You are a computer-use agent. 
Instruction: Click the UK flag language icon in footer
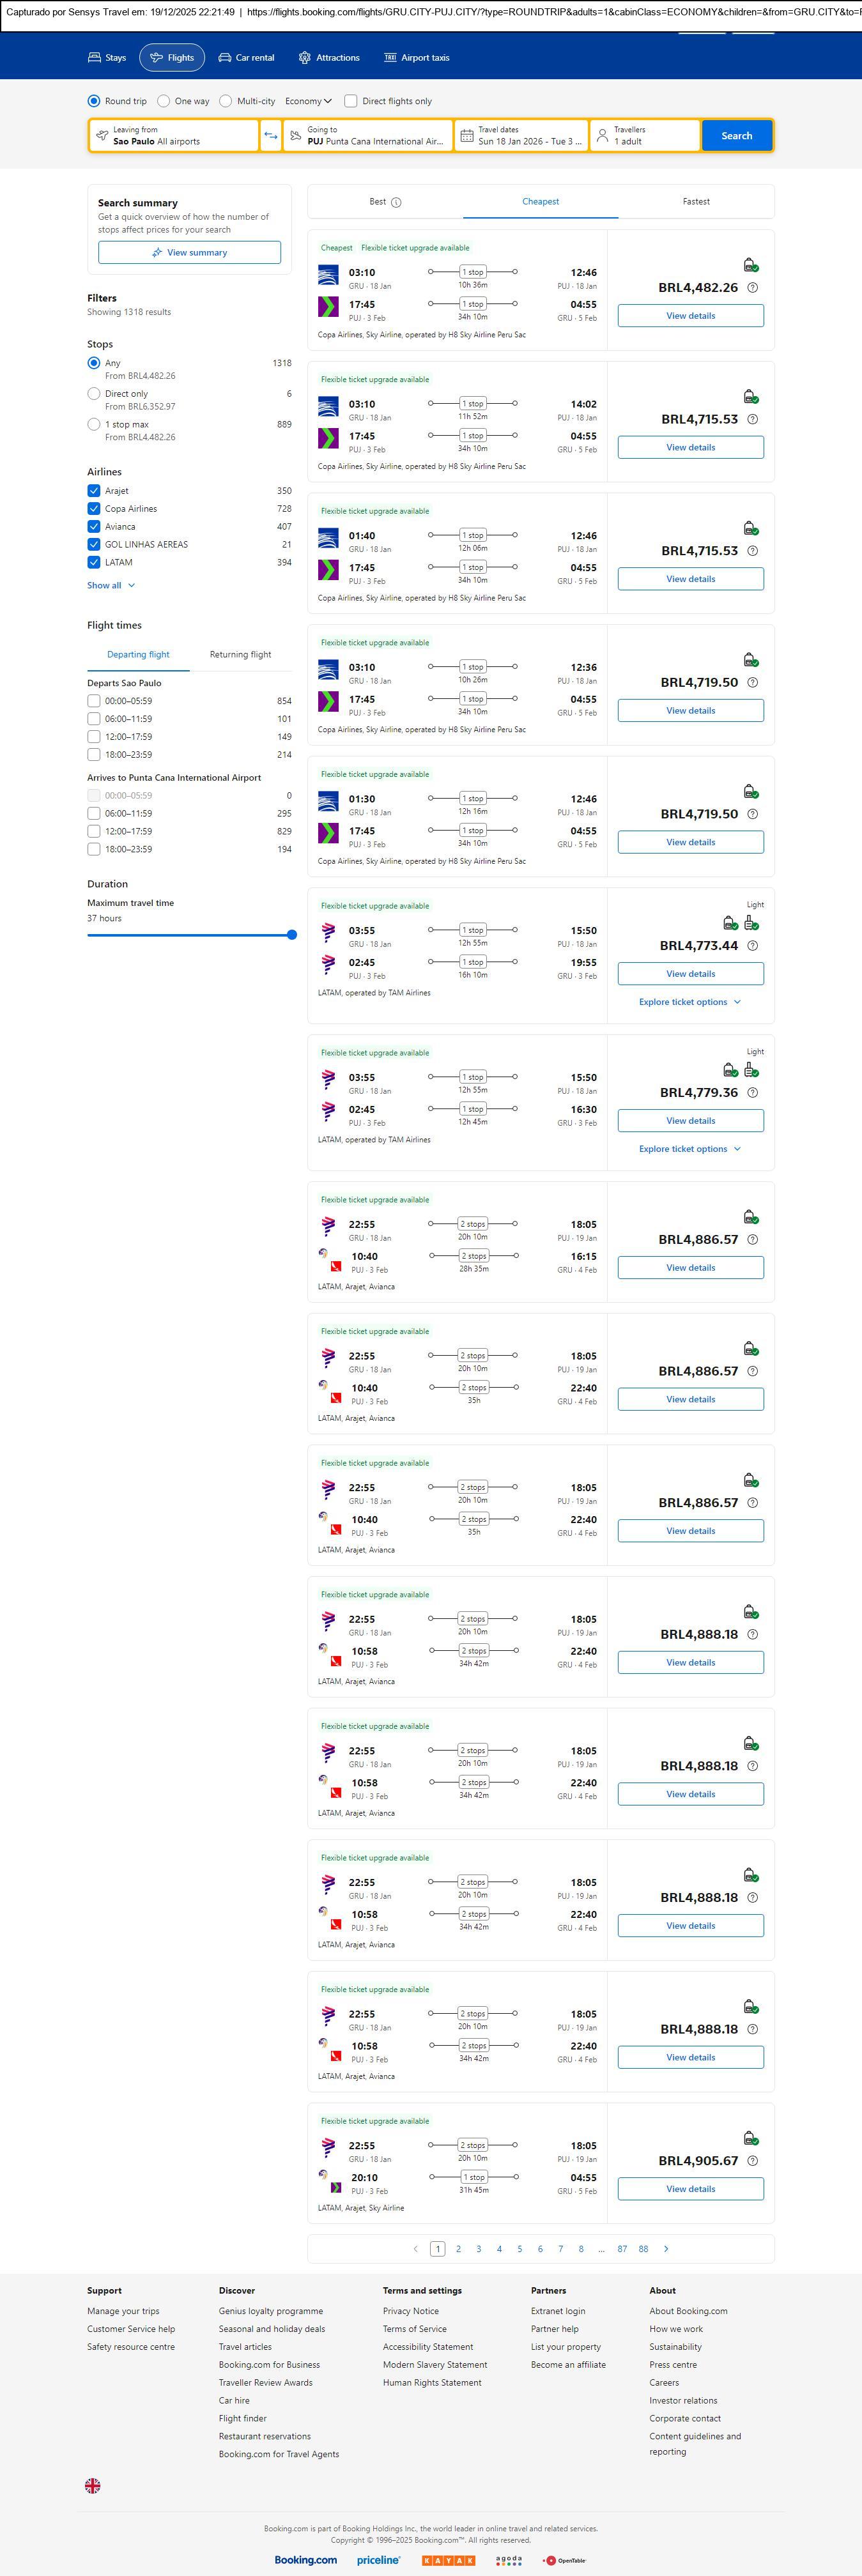coord(93,2485)
